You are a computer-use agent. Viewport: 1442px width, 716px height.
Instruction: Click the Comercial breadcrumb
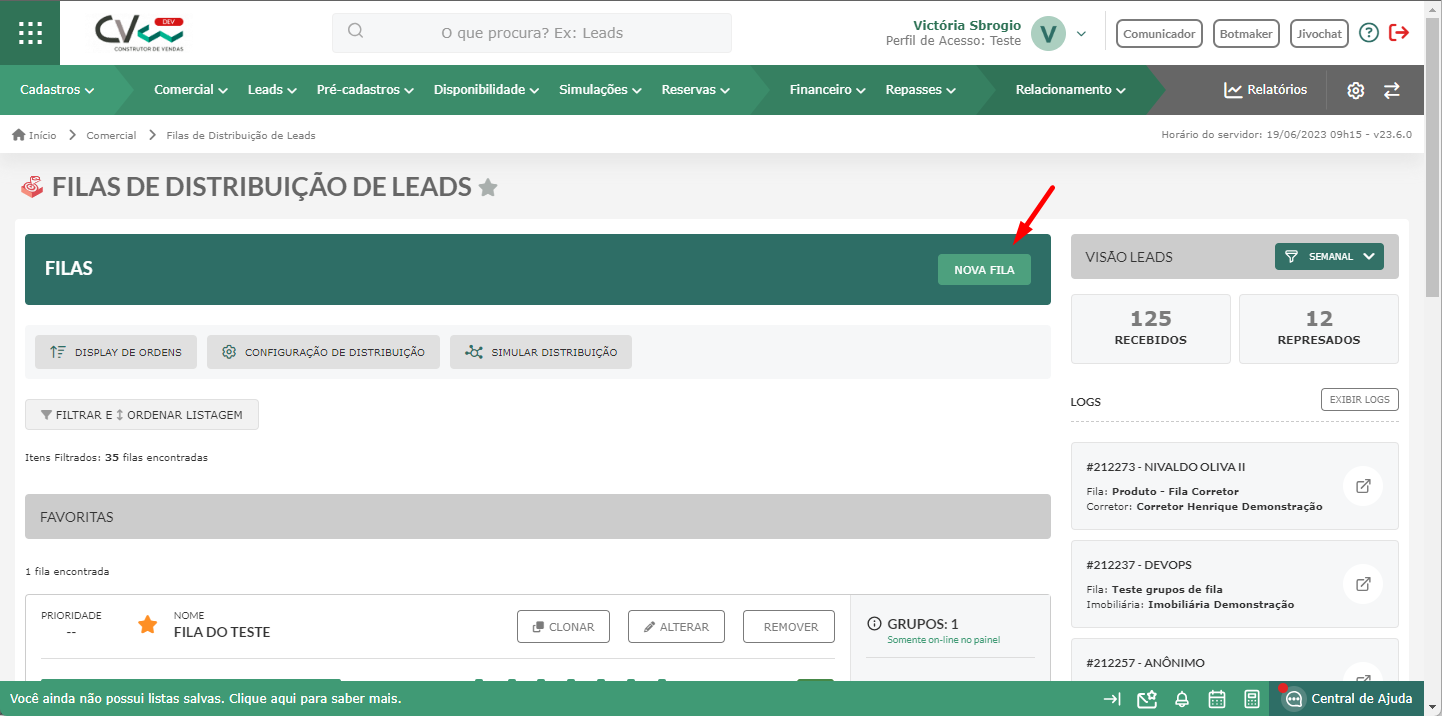point(111,135)
